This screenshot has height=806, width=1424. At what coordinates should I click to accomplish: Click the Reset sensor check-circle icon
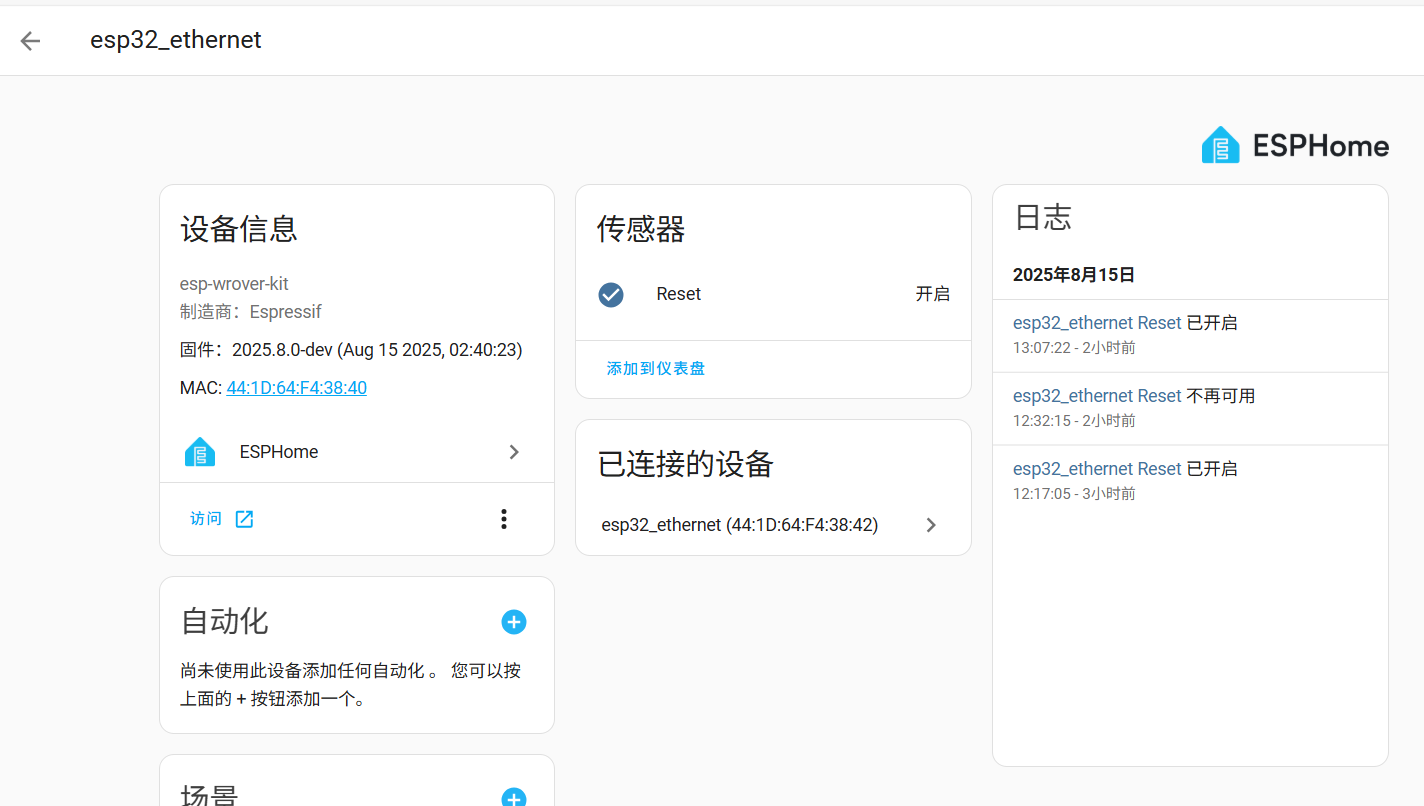coord(611,295)
